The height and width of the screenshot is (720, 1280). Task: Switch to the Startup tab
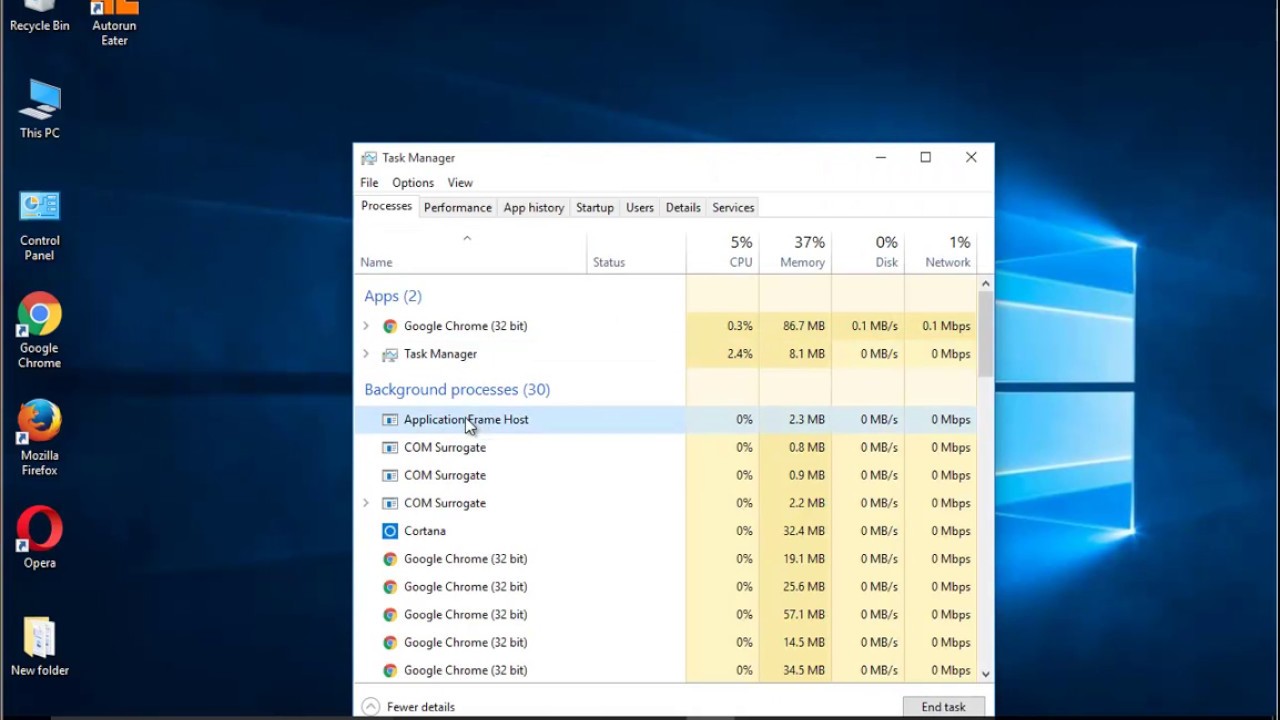tap(595, 208)
